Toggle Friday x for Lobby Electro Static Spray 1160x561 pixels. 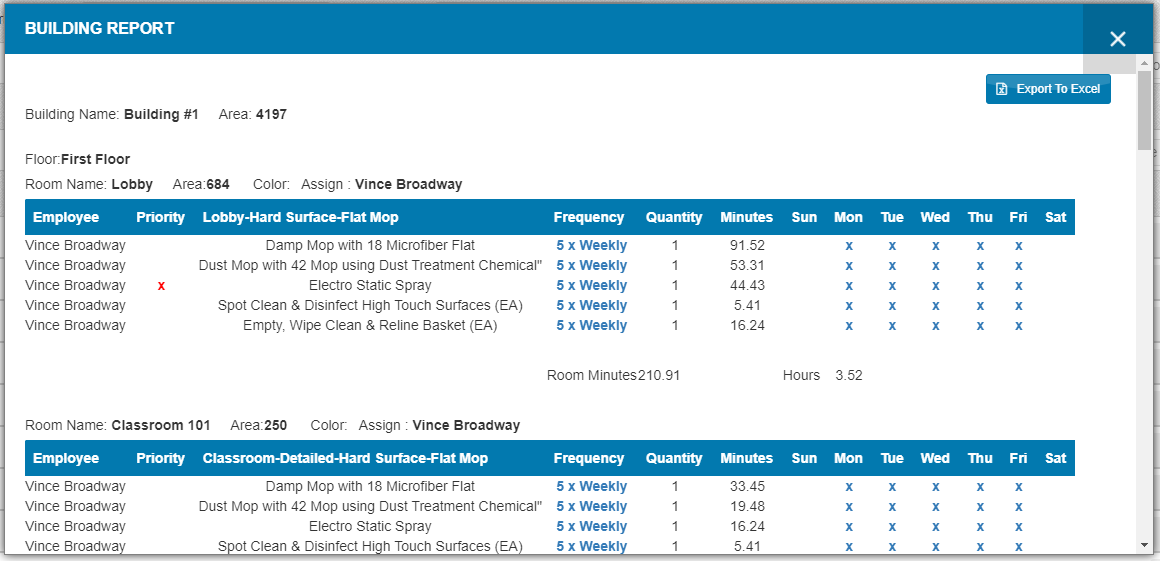point(1018,286)
